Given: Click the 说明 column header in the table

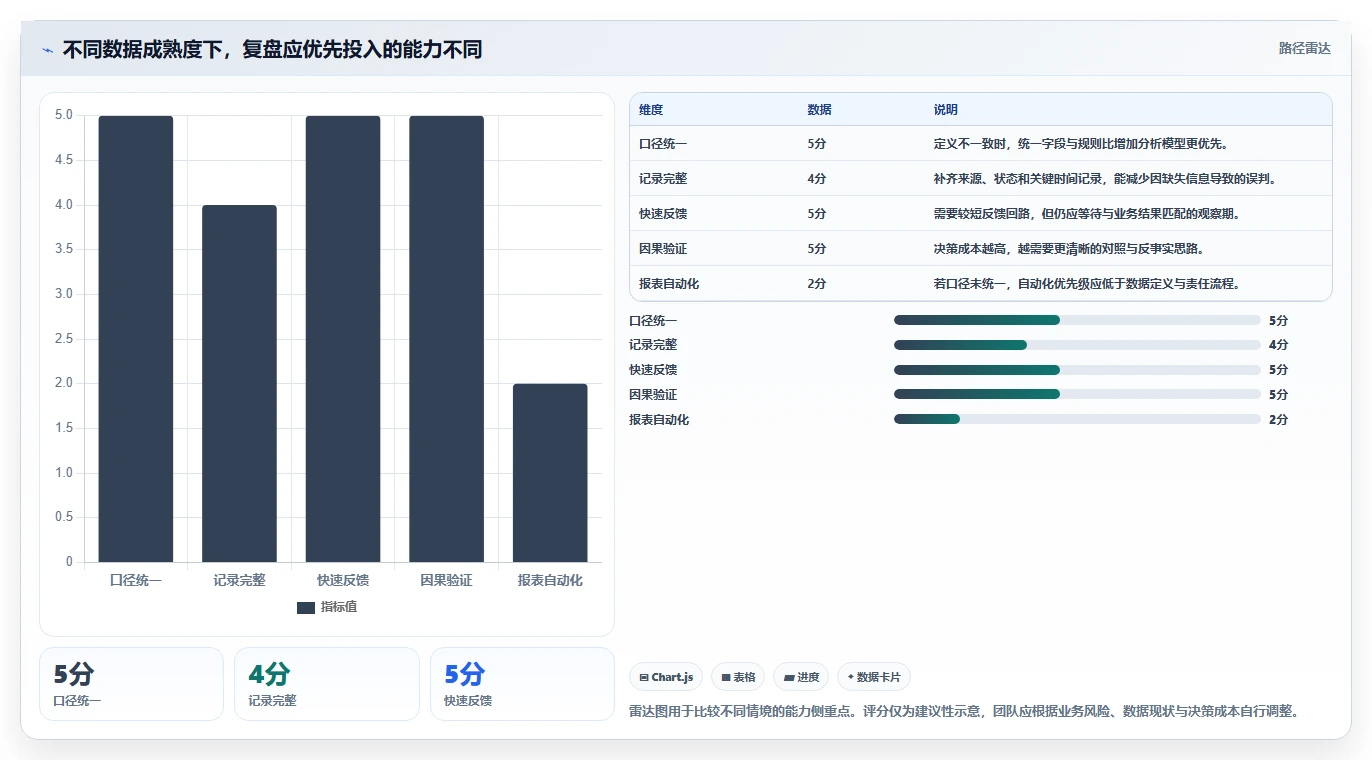Looking at the screenshot, I should [x=946, y=110].
